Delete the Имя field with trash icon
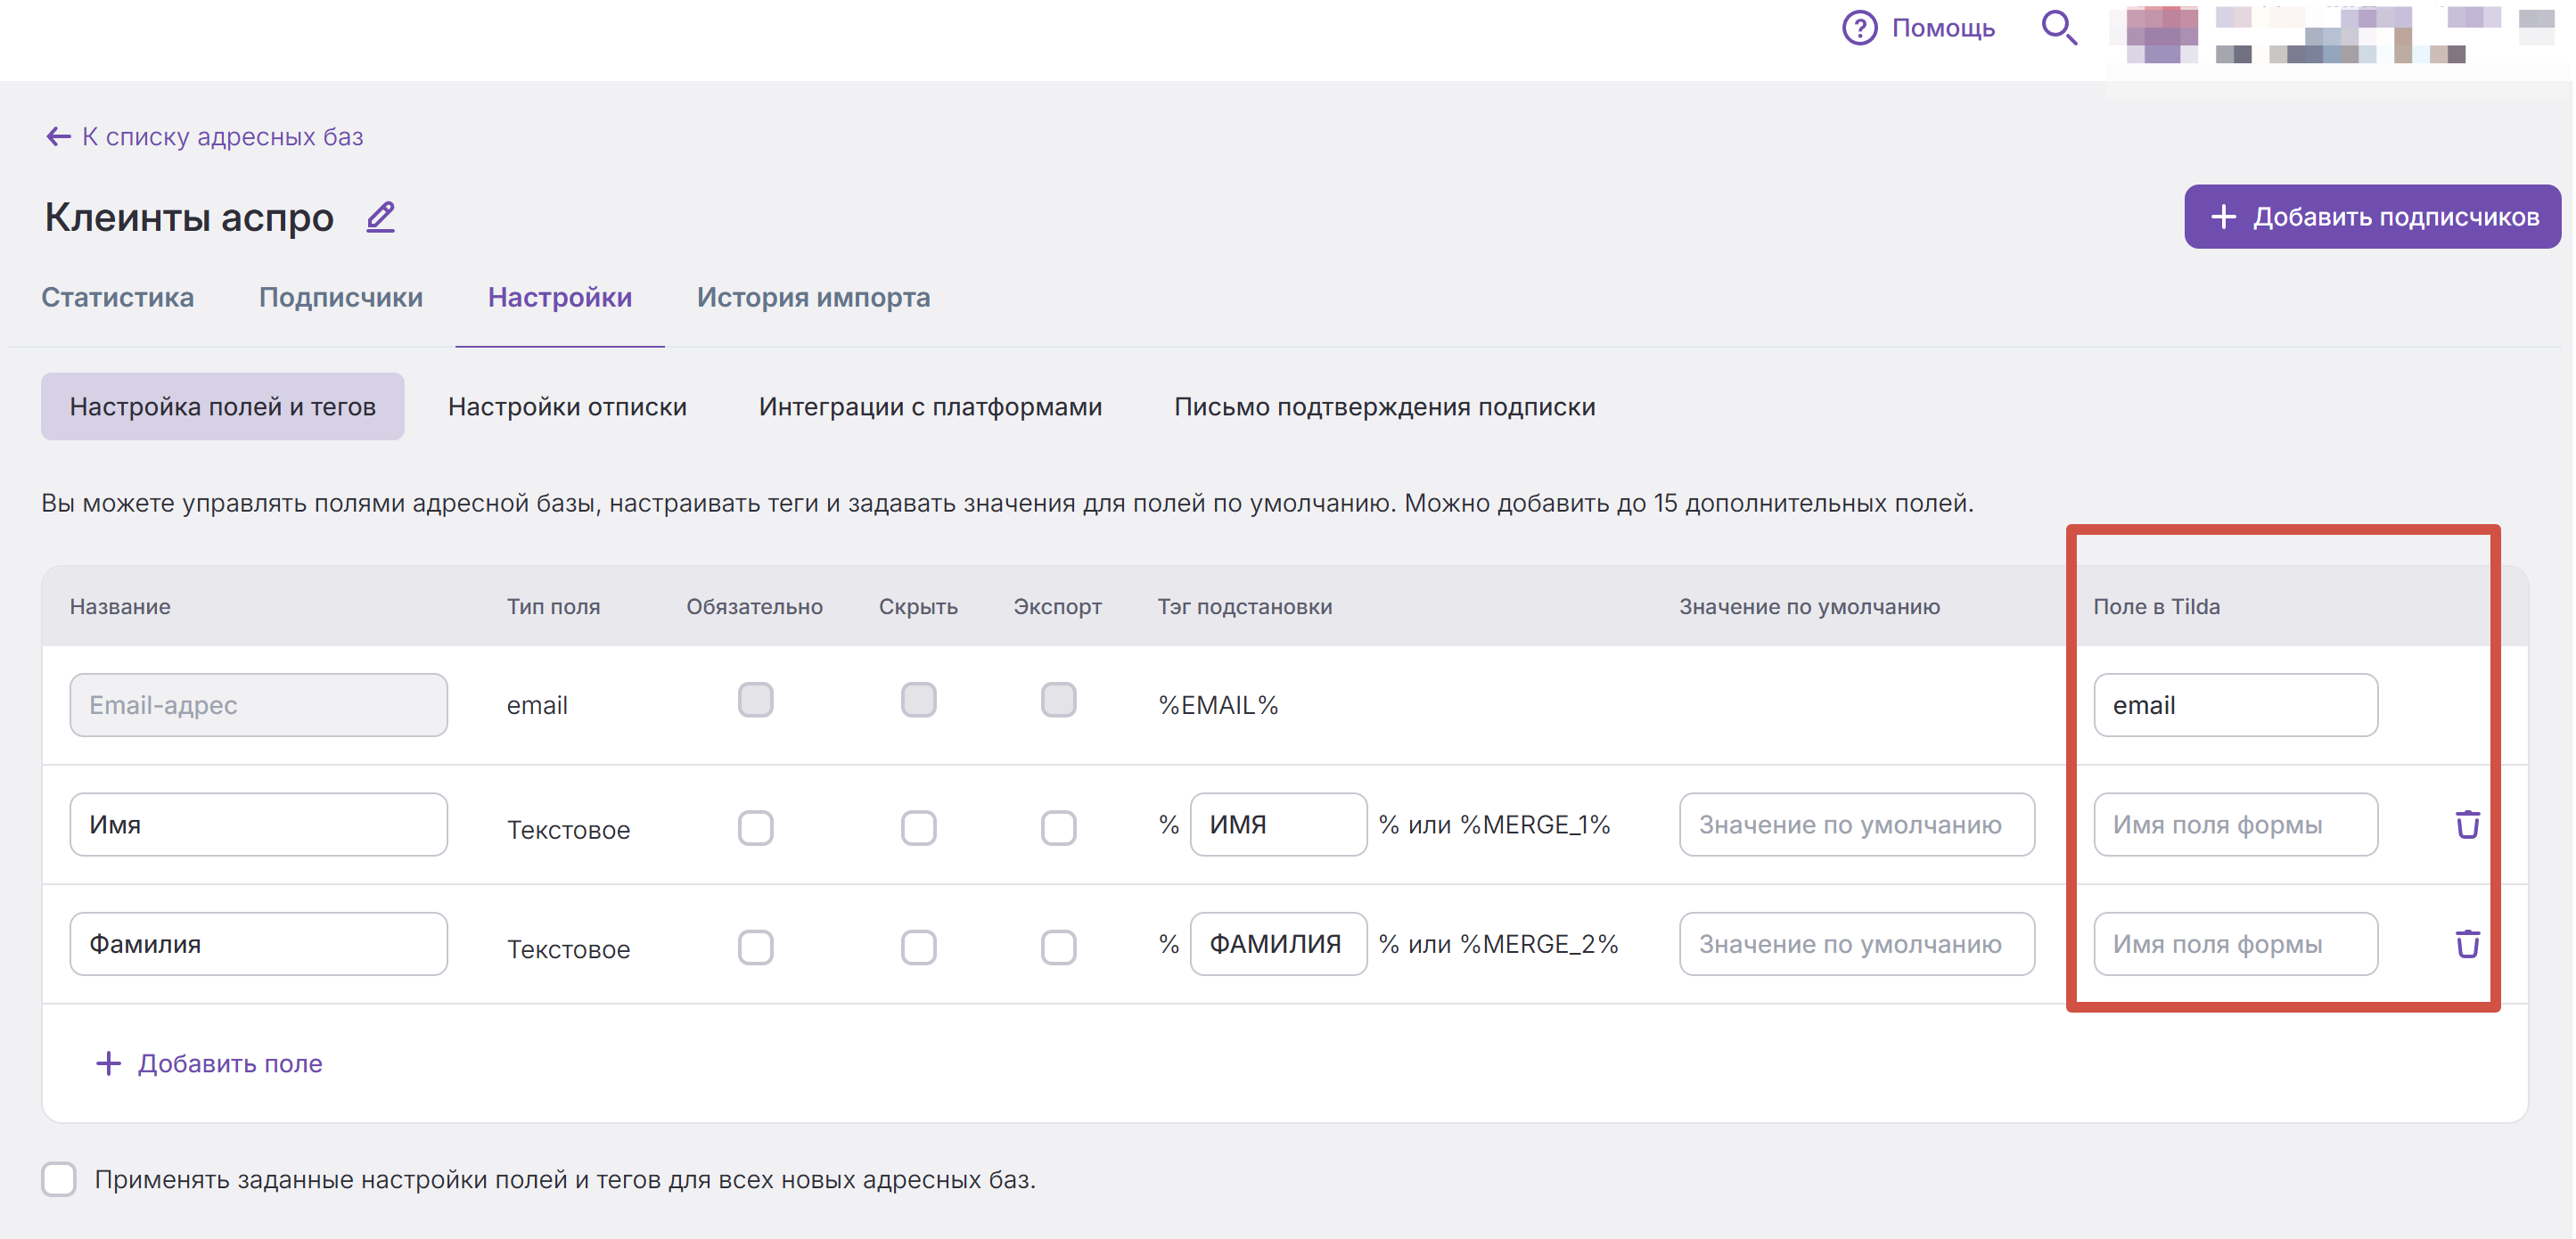Image resolution: width=2576 pixels, height=1239 pixels. (2467, 824)
